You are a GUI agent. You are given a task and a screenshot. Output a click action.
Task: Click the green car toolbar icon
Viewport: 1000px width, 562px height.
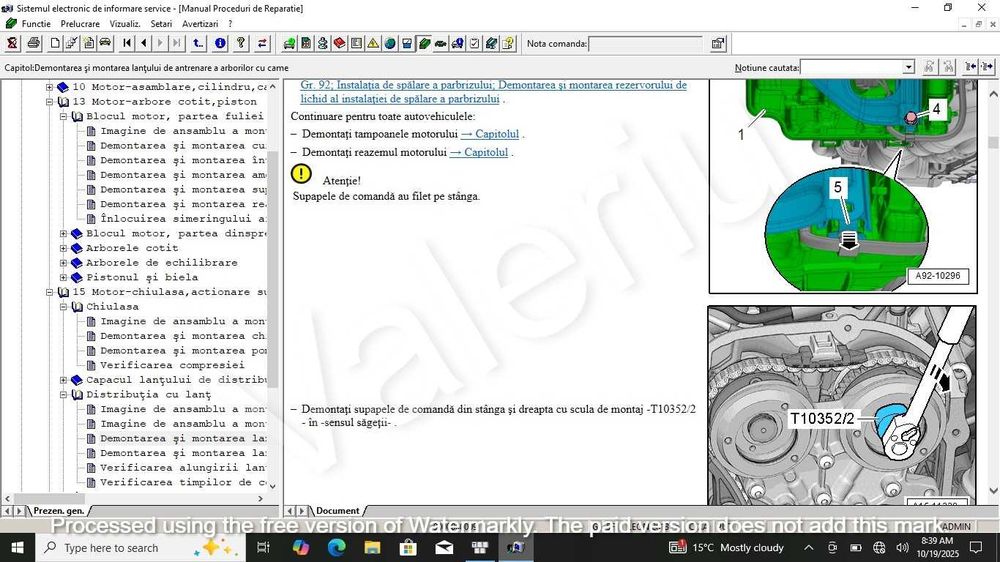click(x=289, y=43)
